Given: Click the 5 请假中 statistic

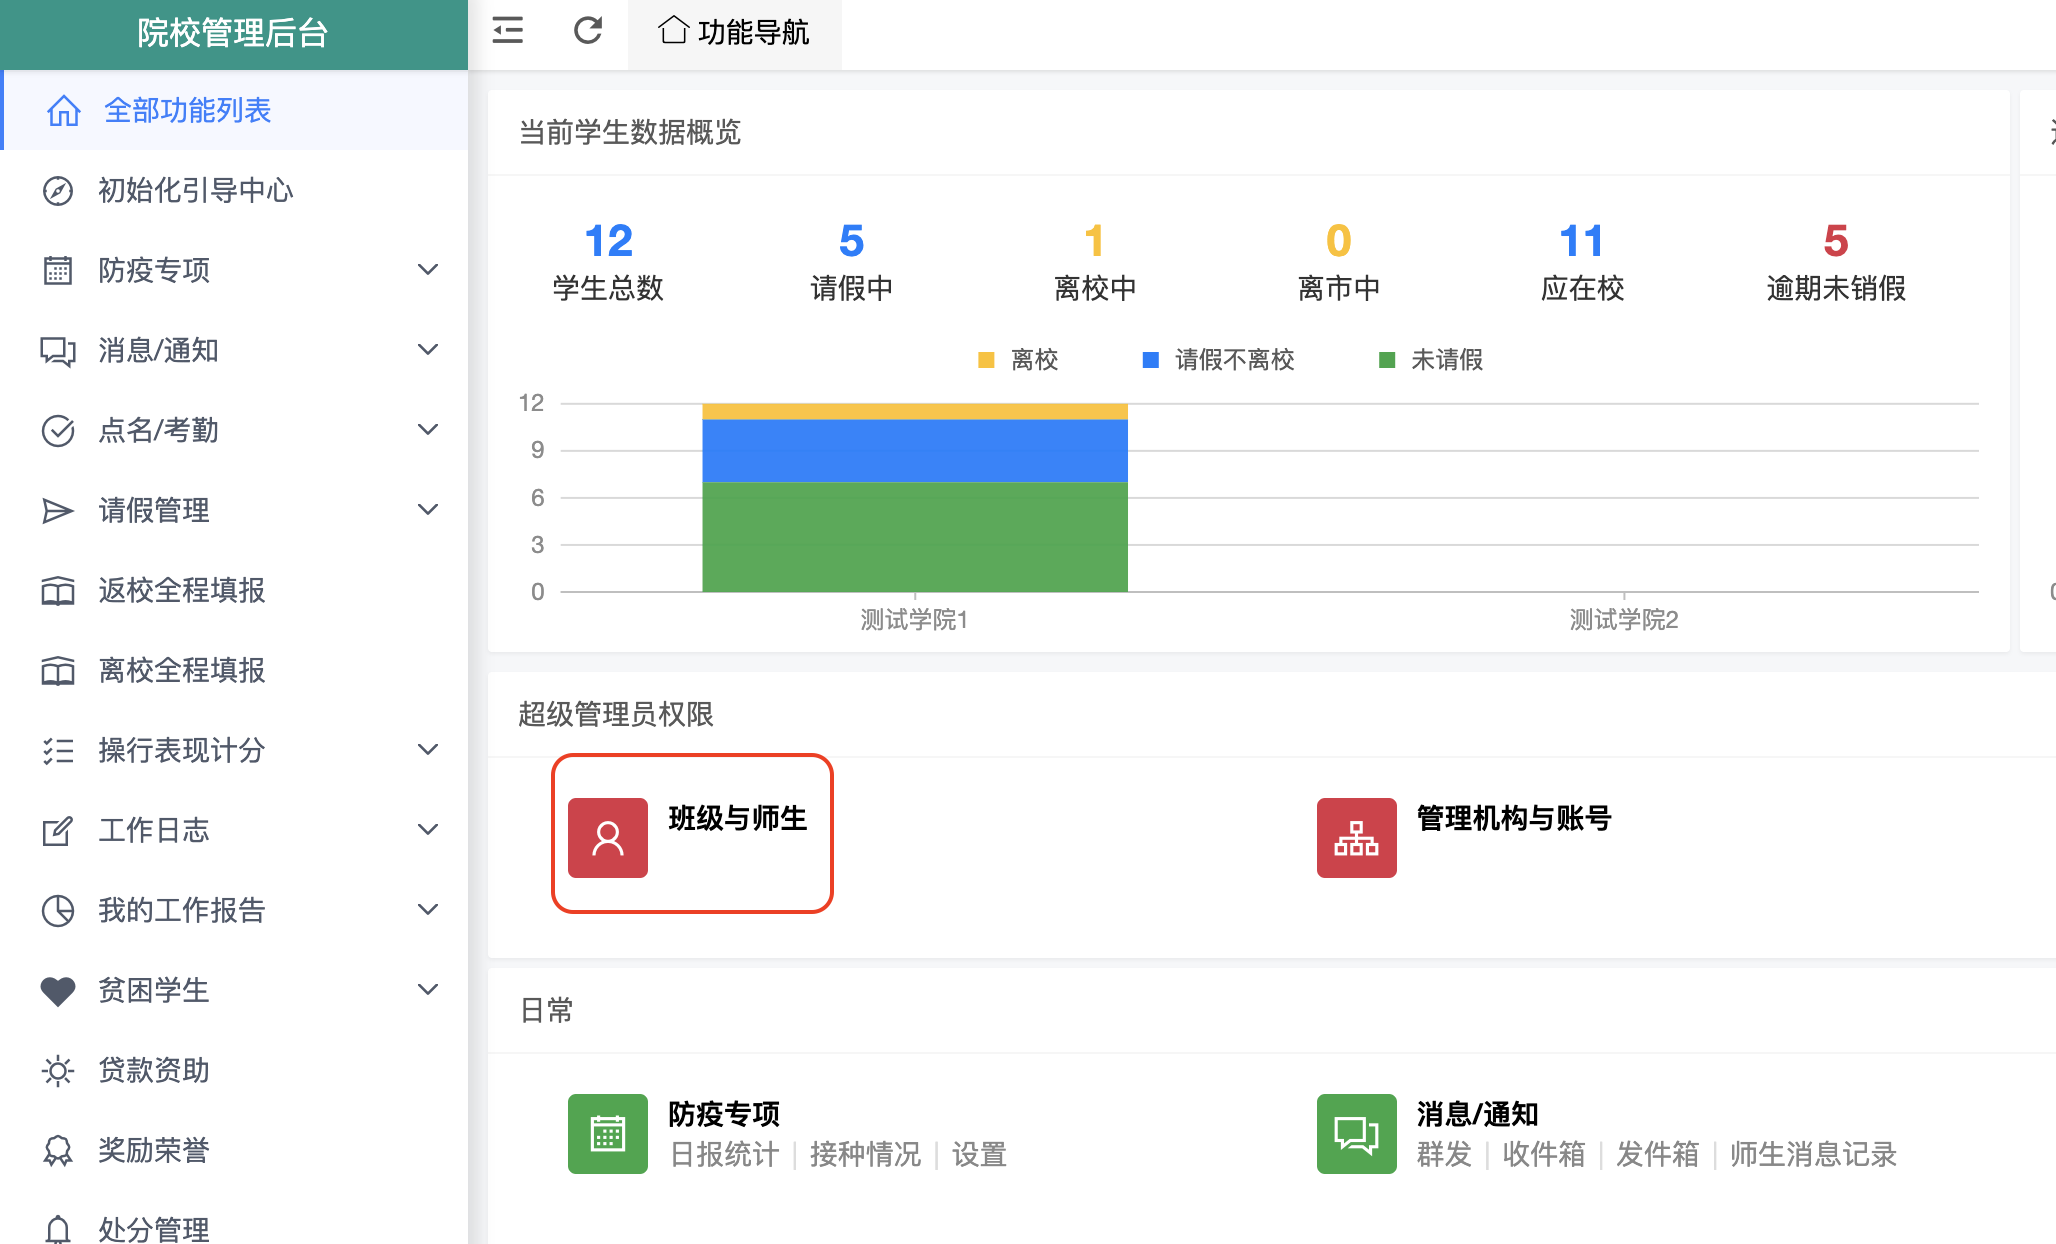Looking at the screenshot, I should [851, 262].
